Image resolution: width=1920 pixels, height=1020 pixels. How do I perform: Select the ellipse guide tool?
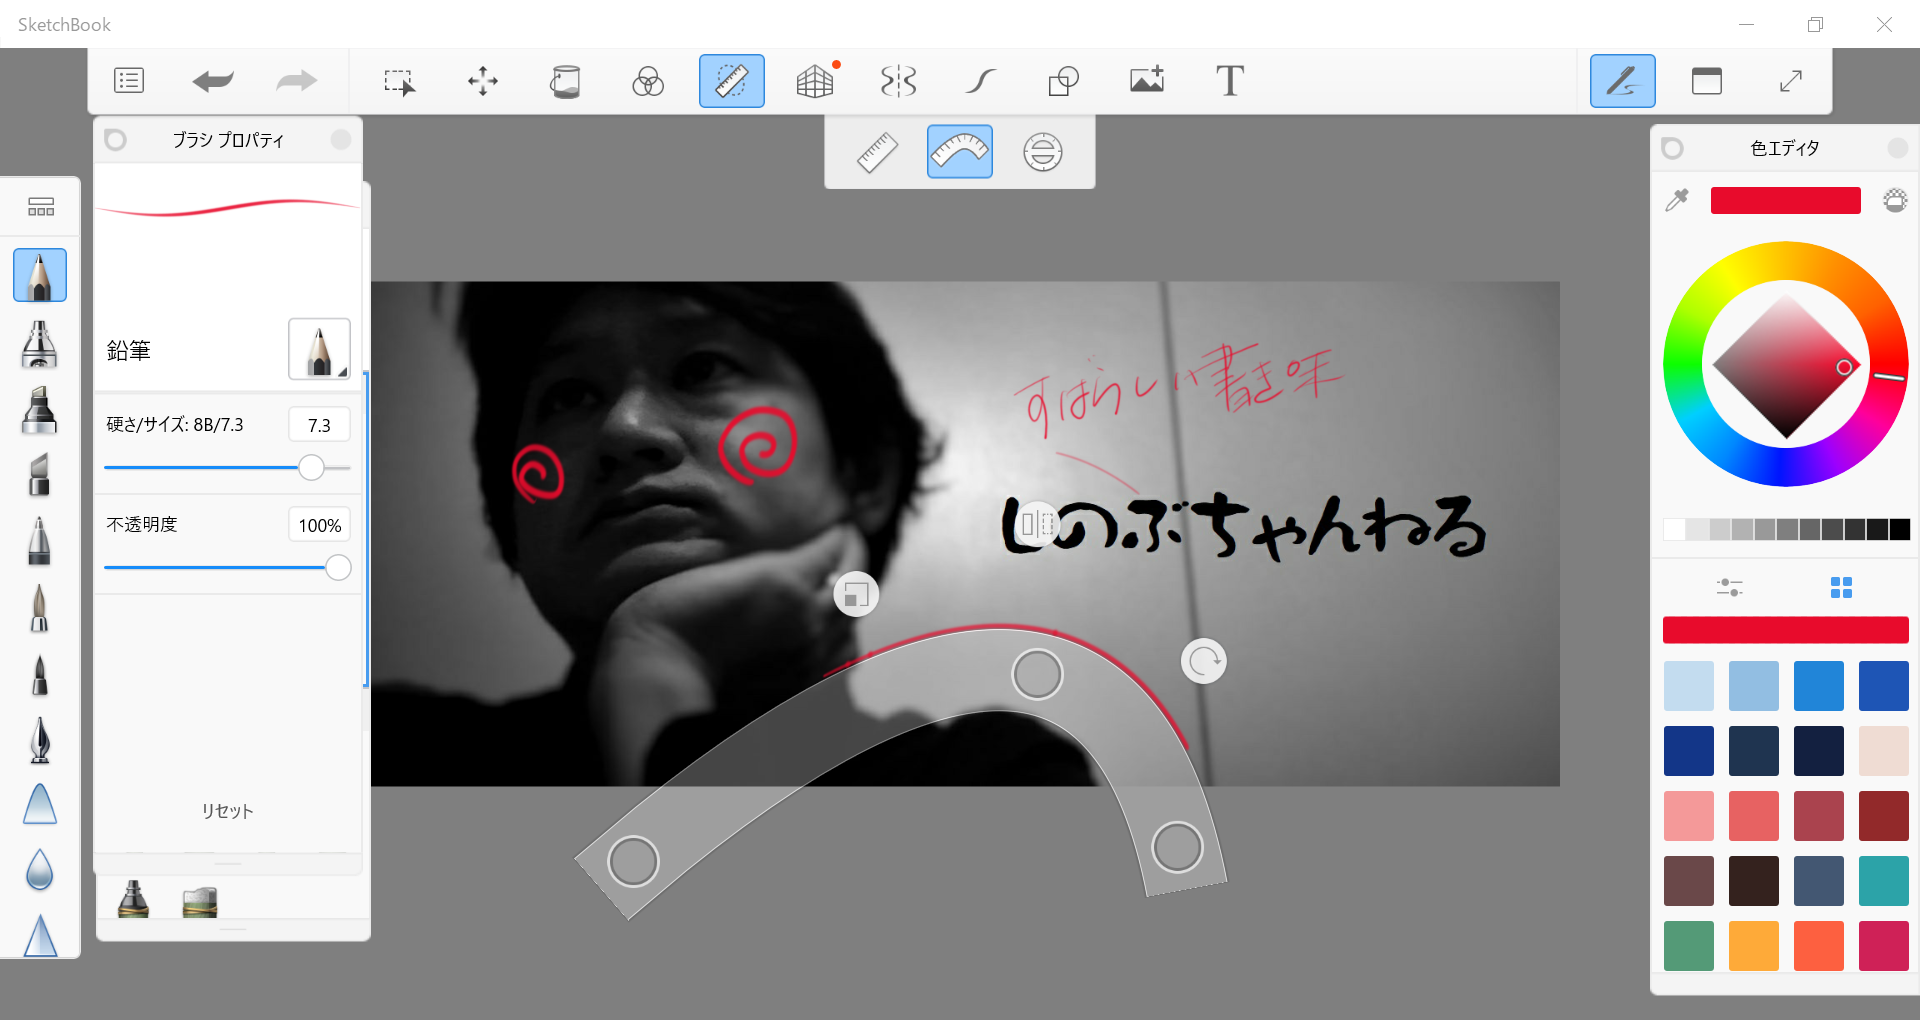pos(1043,152)
